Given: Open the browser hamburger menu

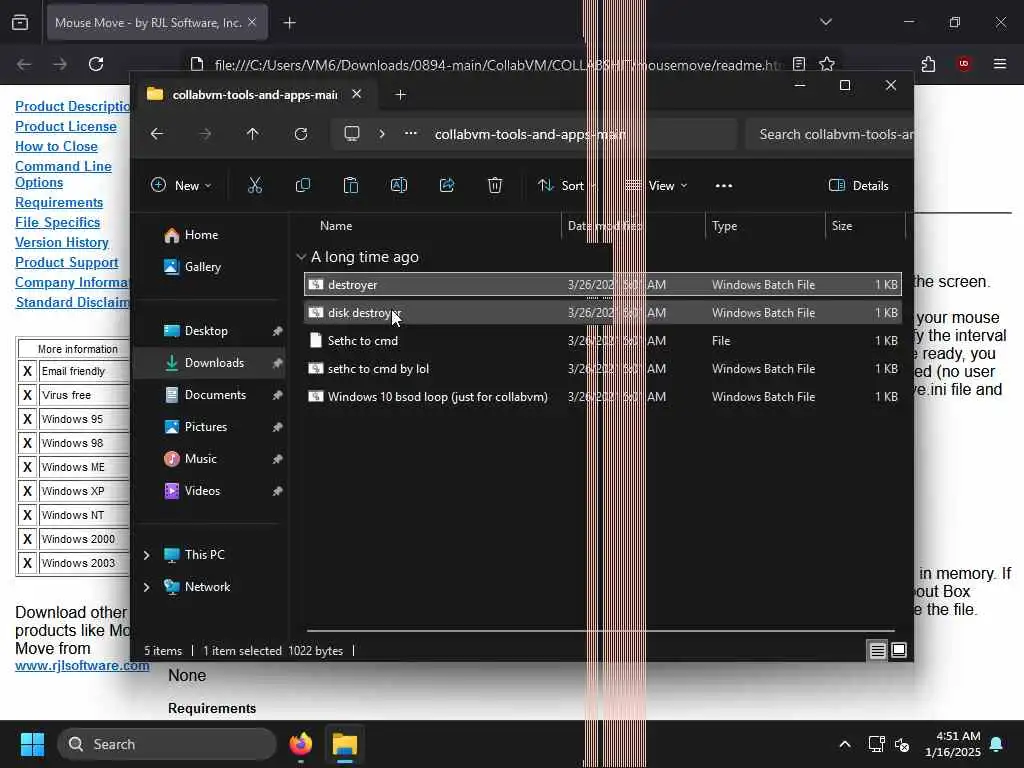Looking at the screenshot, I should coord(1000,64).
